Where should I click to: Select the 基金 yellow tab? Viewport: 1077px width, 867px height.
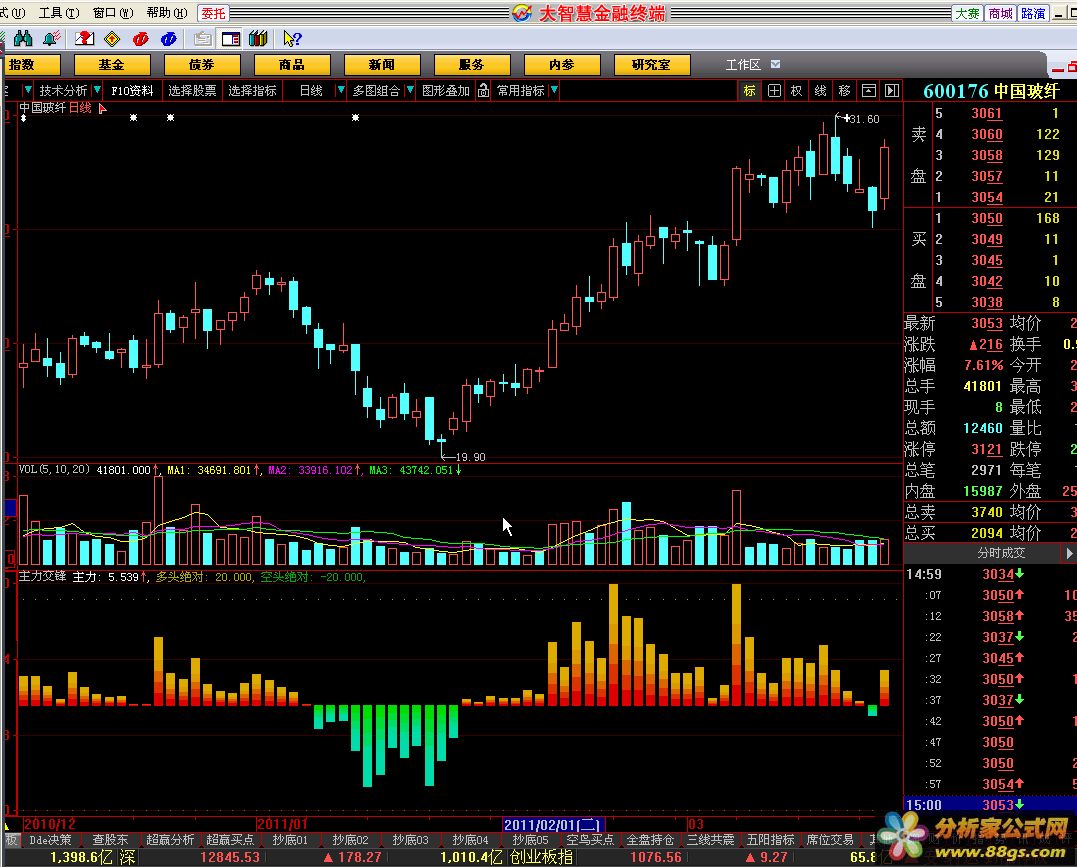pyautogui.click(x=112, y=65)
